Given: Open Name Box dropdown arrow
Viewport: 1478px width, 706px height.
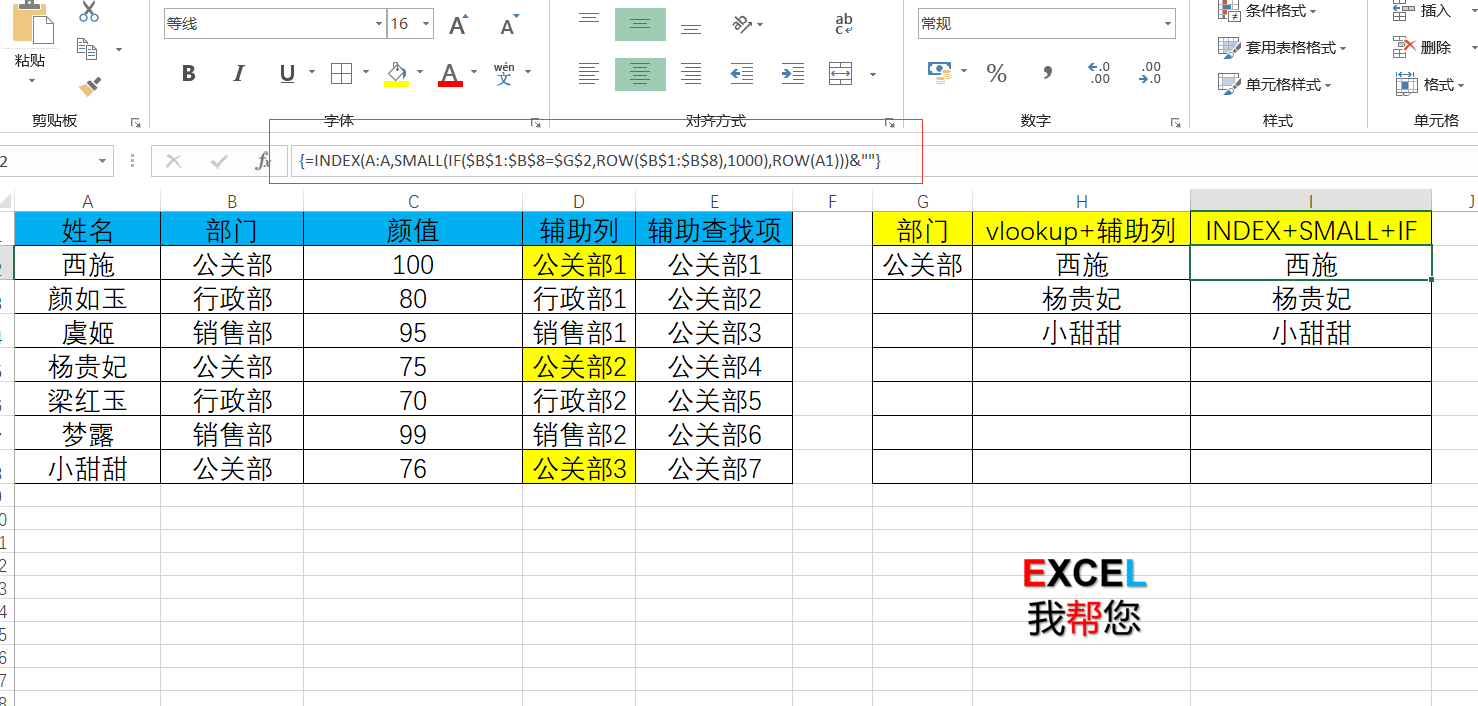Looking at the screenshot, I should pyautogui.click(x=103, y=161).
